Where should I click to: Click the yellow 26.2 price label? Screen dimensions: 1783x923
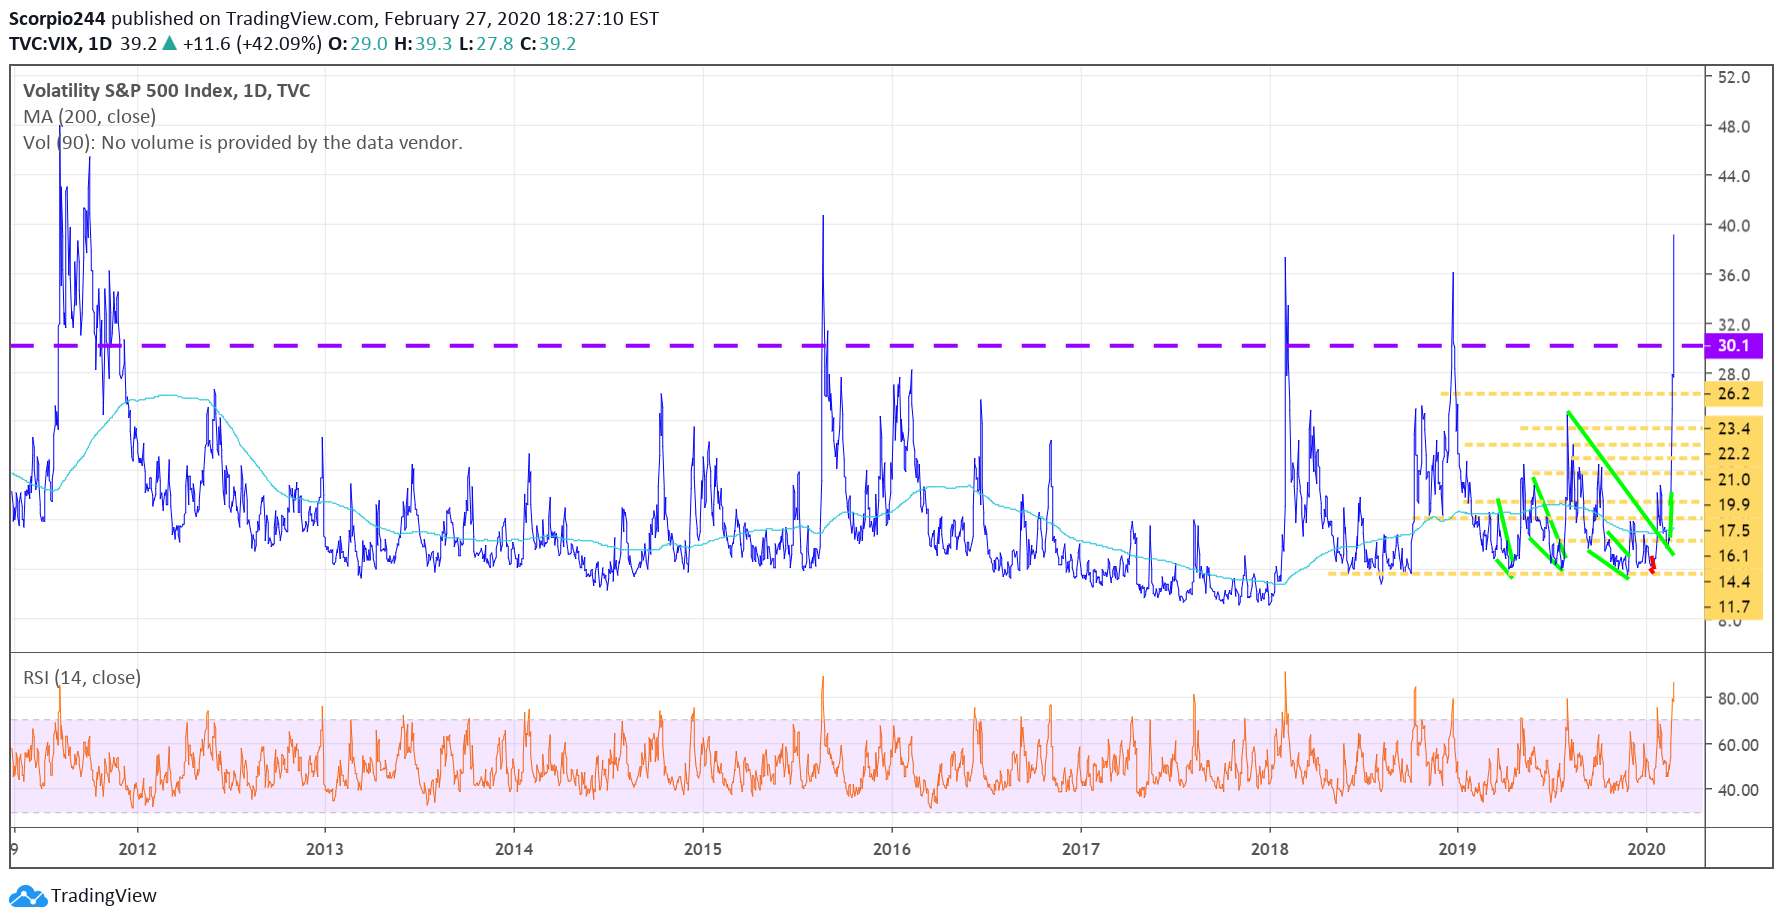(x=1734, y=394)
